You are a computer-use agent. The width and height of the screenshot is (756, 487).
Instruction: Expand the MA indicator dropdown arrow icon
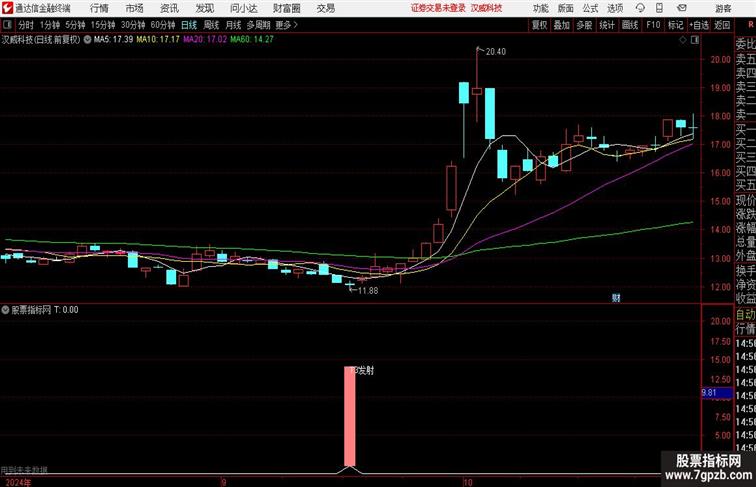click(x=87, y=40)
